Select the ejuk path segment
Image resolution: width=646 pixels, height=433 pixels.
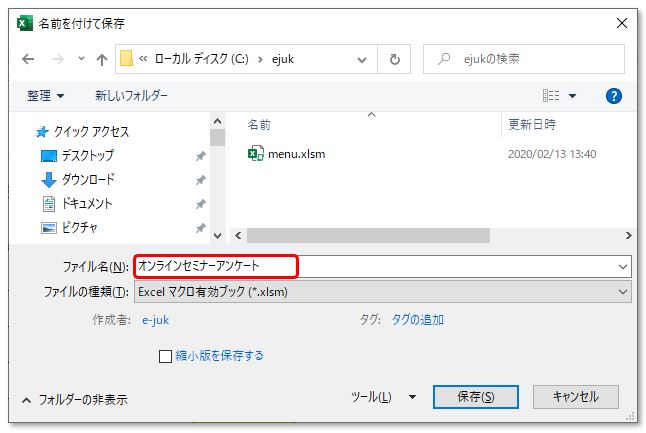point(283,59)
